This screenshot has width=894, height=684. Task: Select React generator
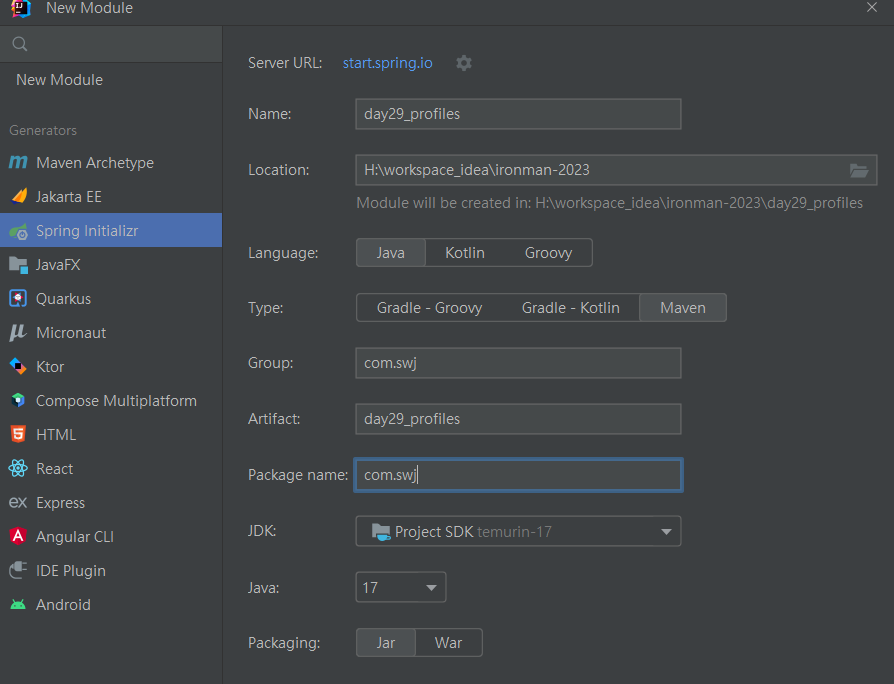[111, 469]
